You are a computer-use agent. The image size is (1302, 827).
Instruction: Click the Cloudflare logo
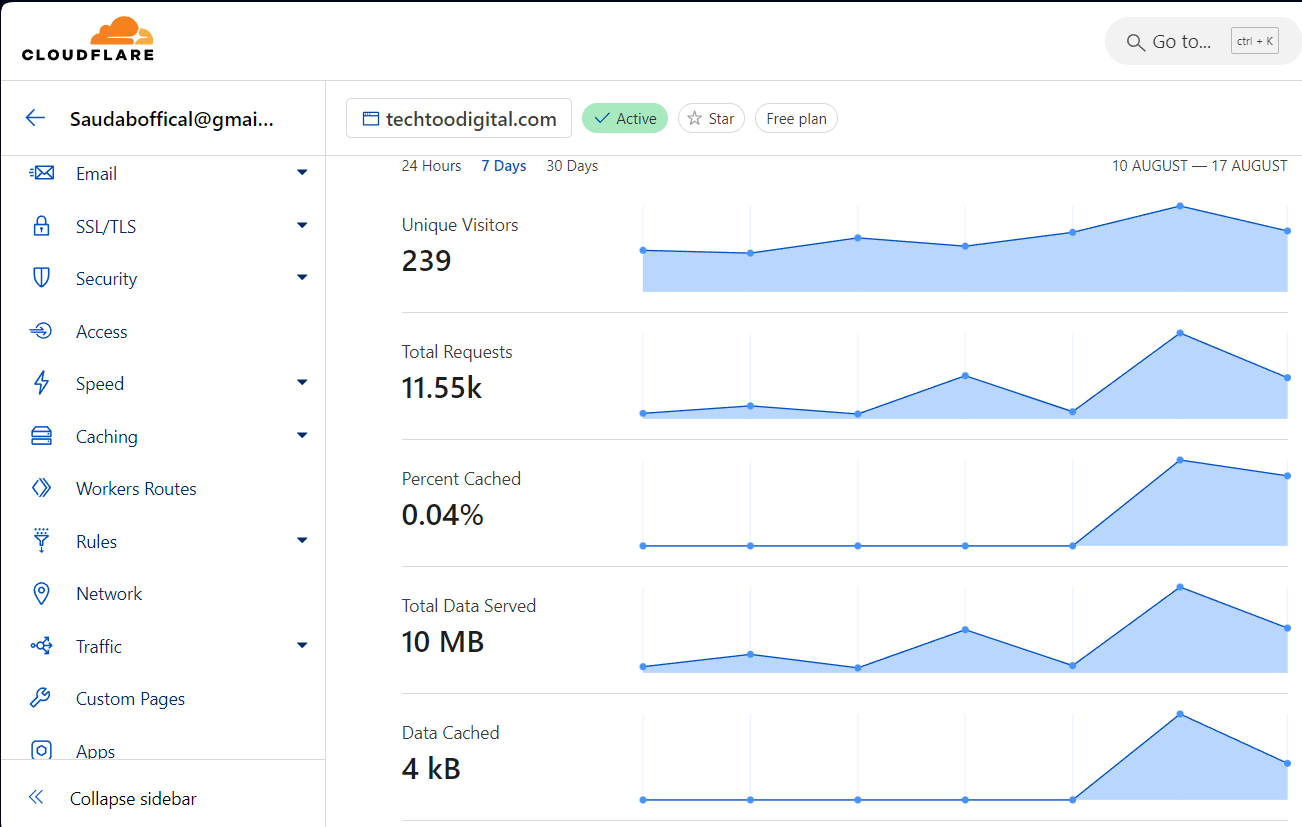coord(88,39)
